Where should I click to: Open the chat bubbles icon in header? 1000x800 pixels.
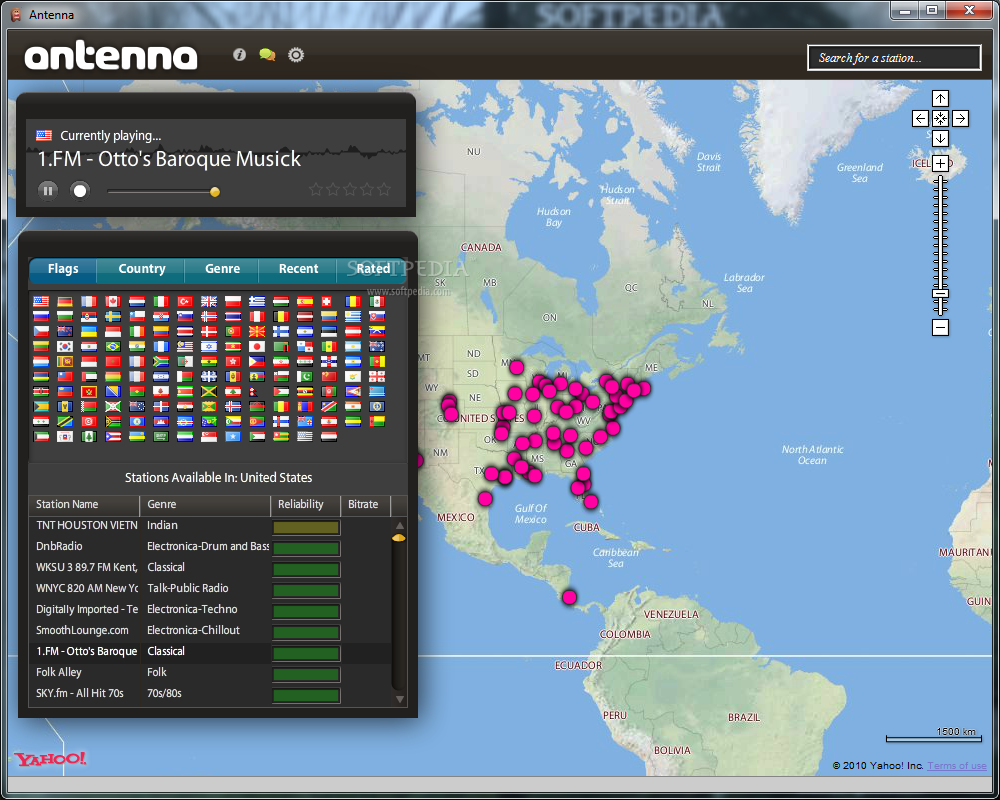tap(267, 55)
